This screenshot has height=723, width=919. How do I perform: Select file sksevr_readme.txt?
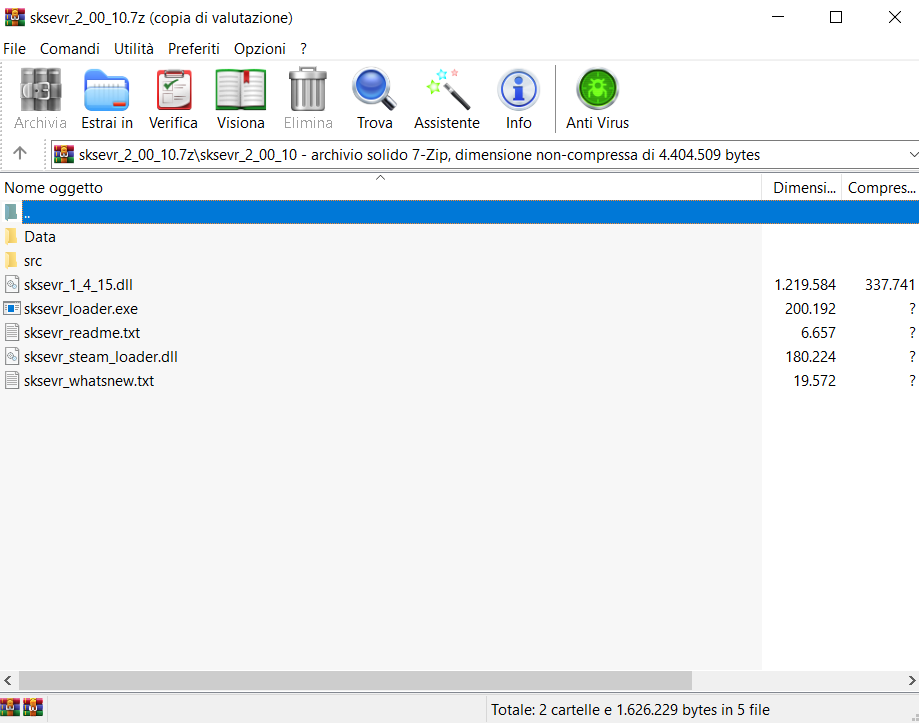(82, 333)
